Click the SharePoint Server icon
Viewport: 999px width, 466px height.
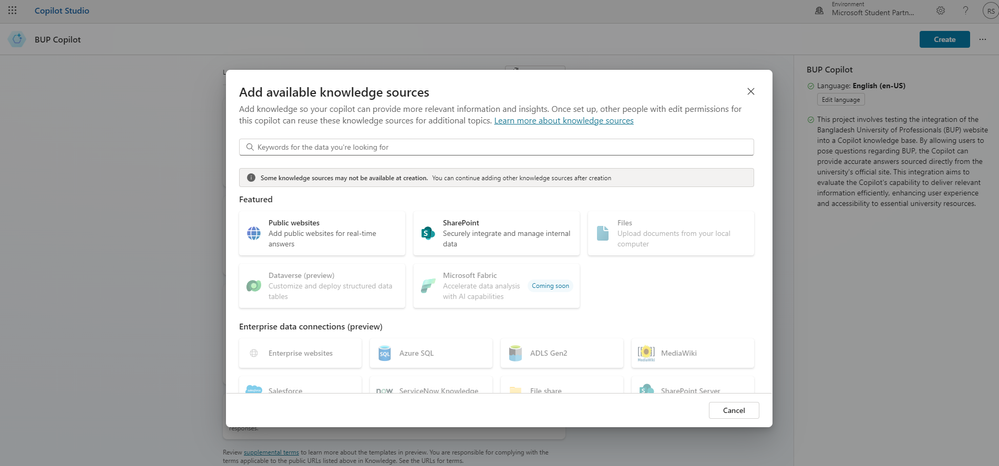[646, 390]
